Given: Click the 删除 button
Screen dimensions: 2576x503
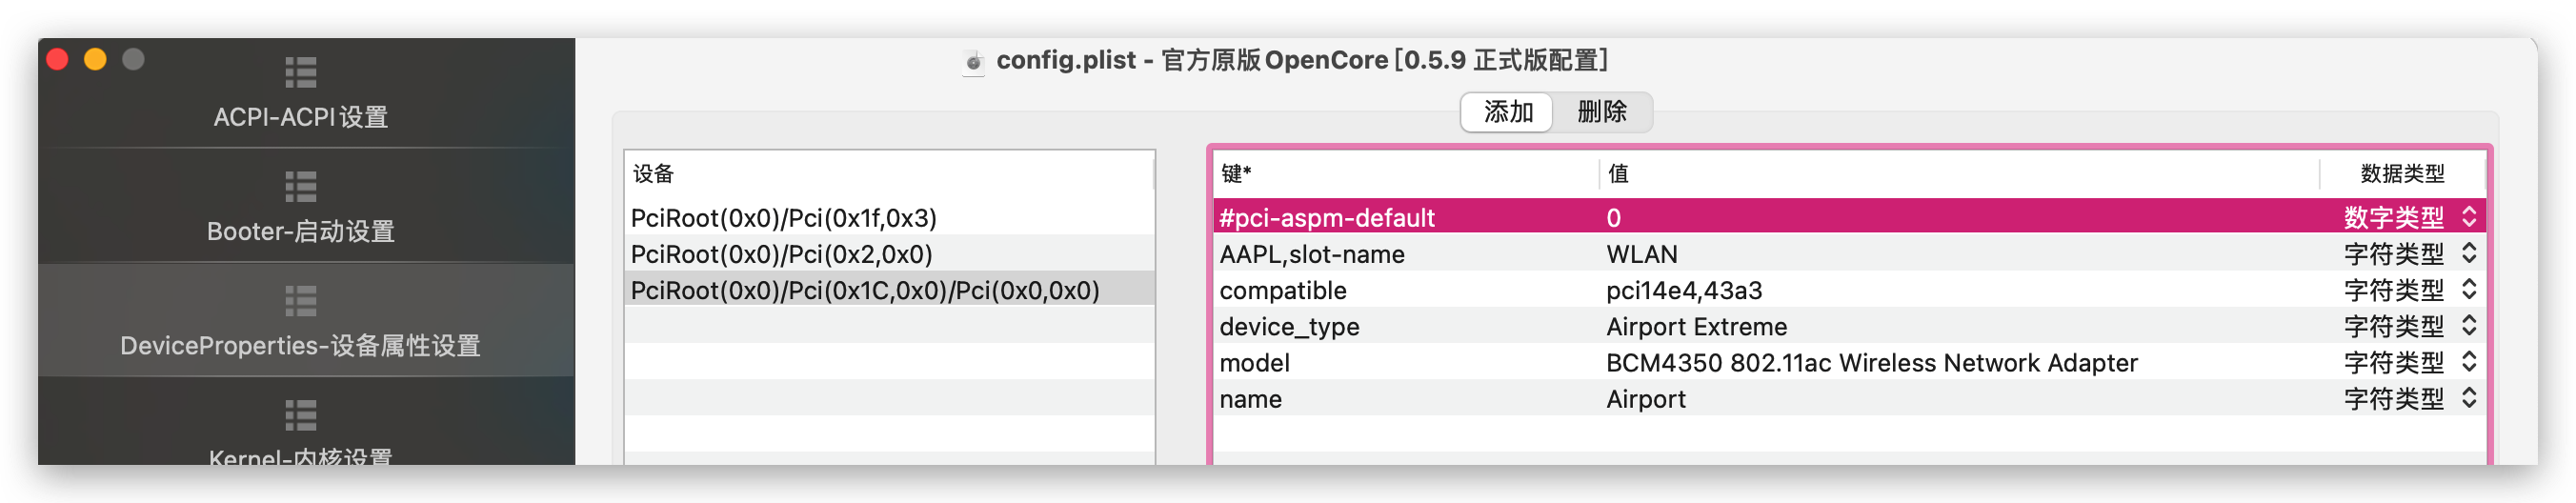Looking at the screenshot, I should click(x=1602, y=112).
